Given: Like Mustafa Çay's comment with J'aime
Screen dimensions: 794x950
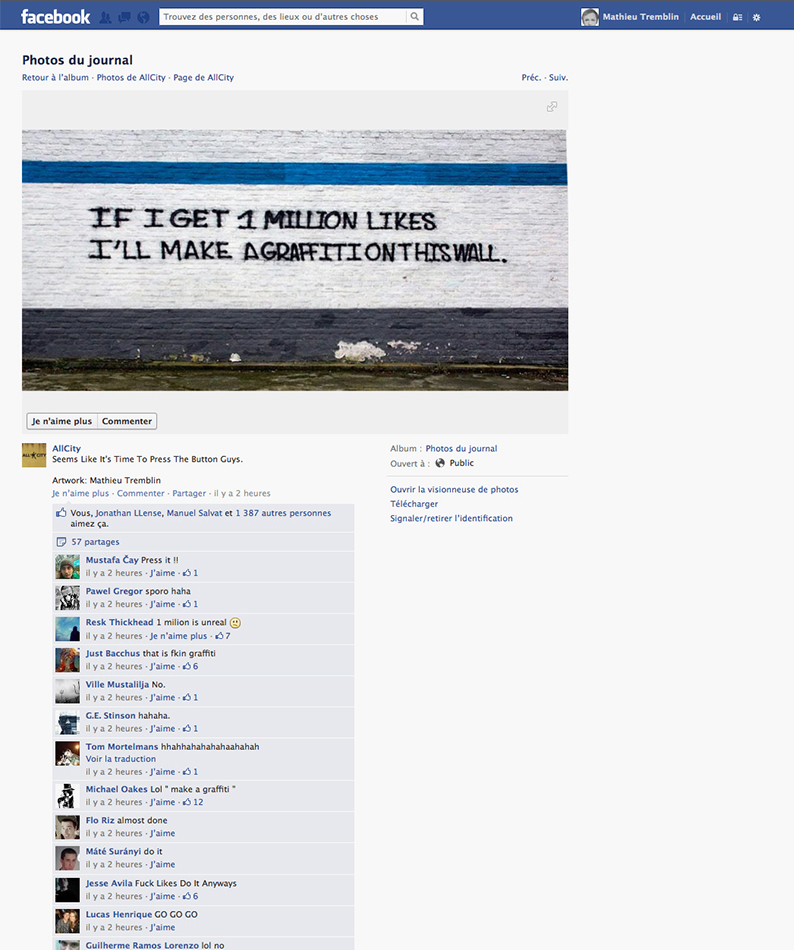Looking at the screenshot, I should click(x=162, y=573).
